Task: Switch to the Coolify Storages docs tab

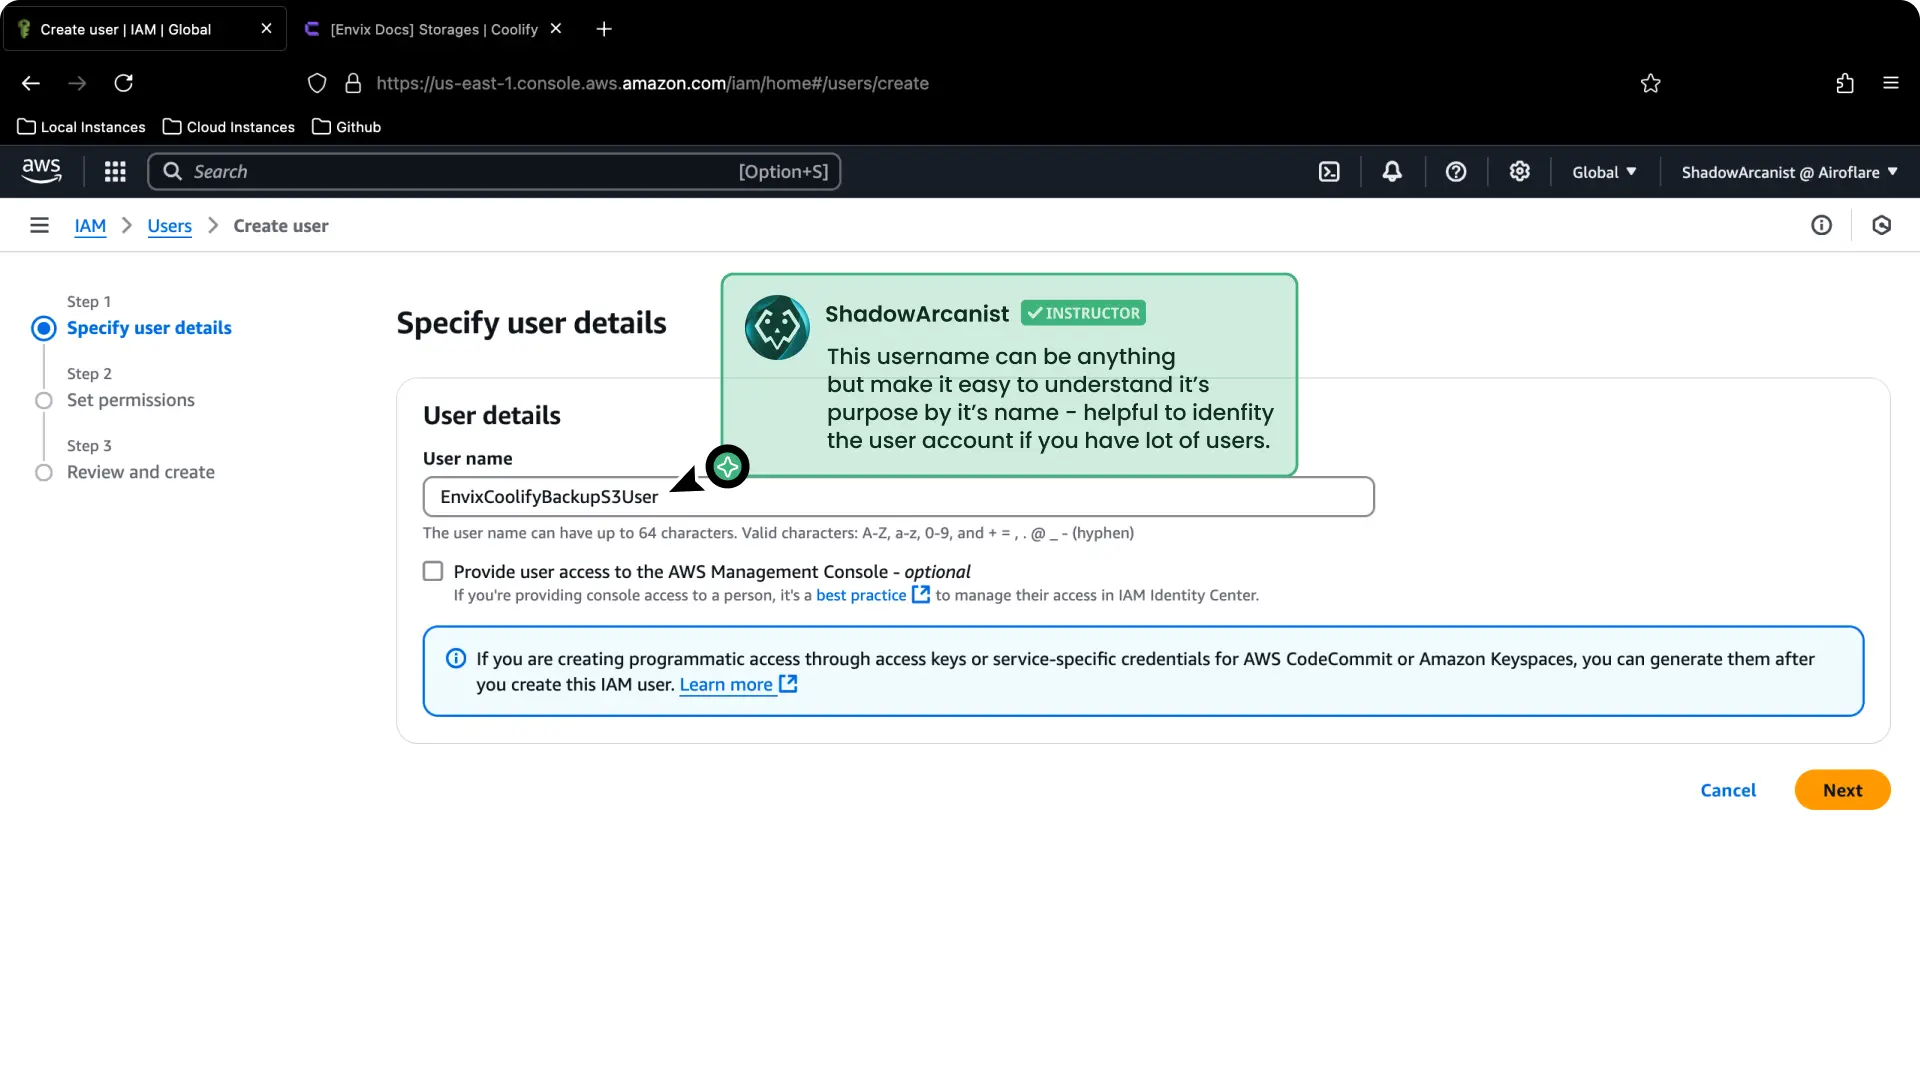Action: pos(430,29)
